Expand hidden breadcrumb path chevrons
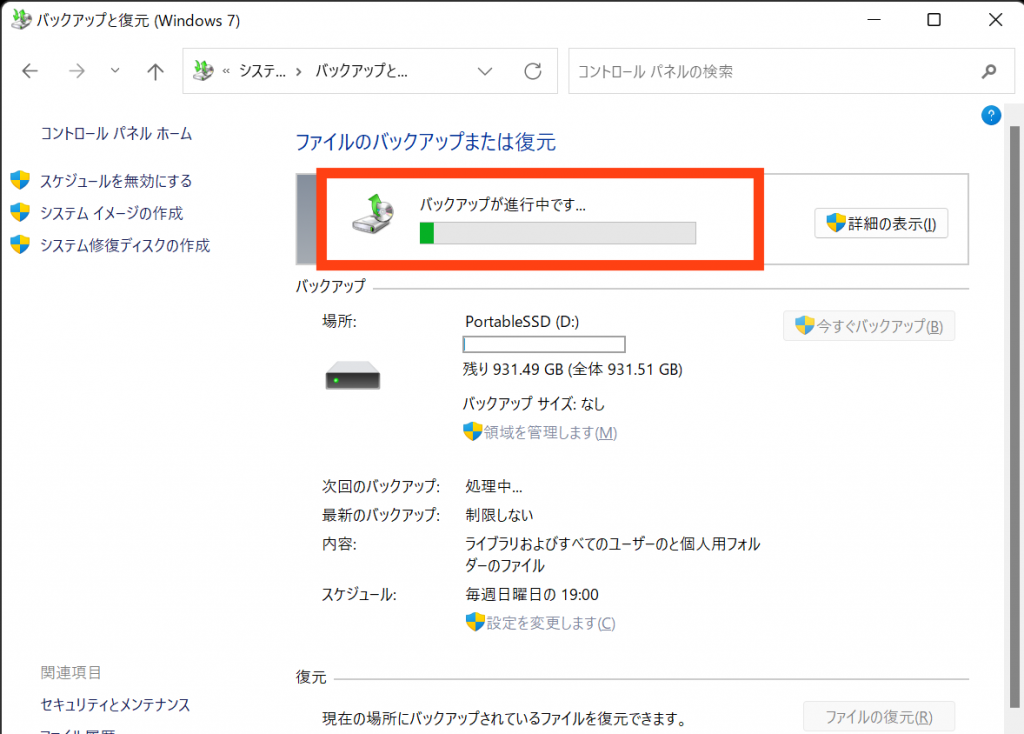1024x734 pixels. coord(227,72)
